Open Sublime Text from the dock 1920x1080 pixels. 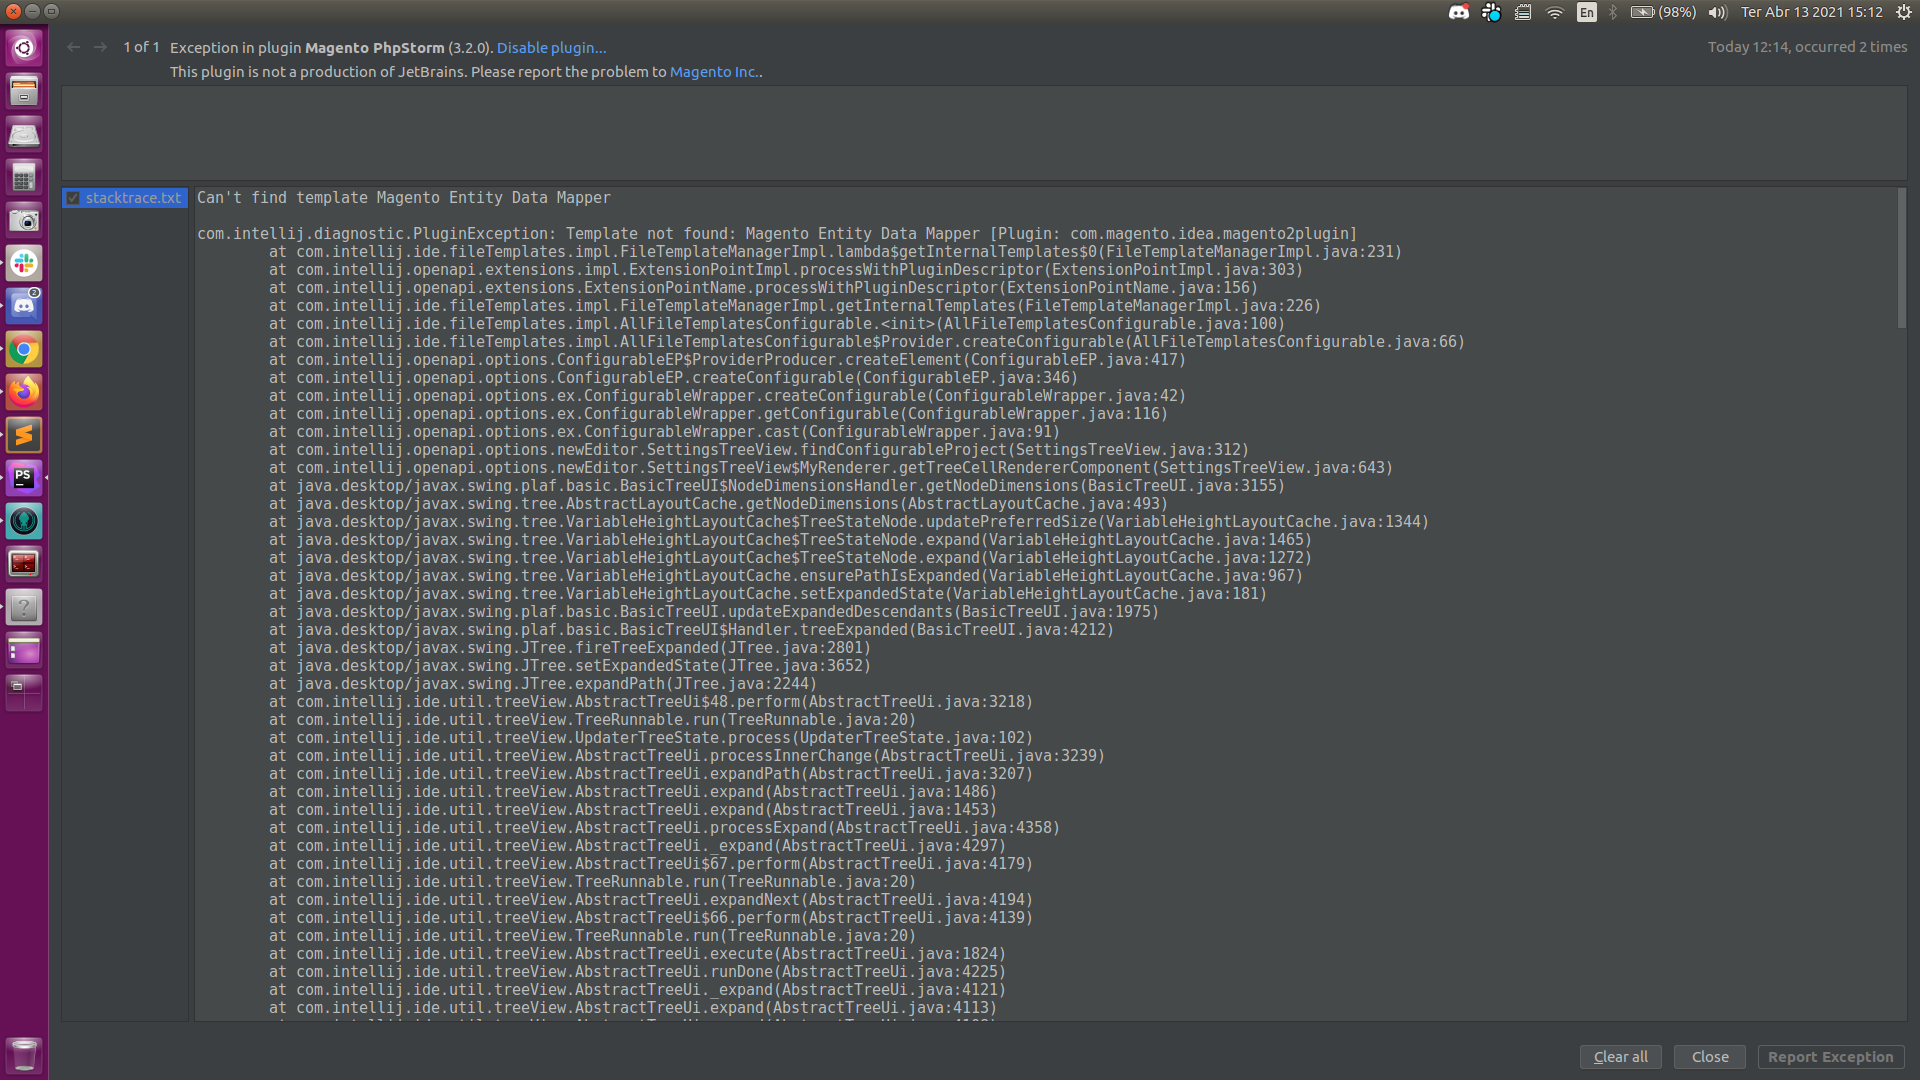point(24,435)
